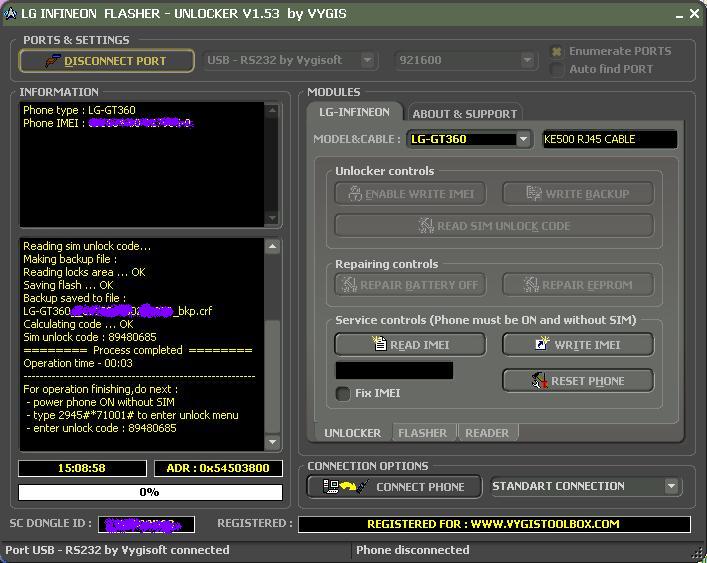Screen dimensions: 707x563
Task: Click the READ IMEI button
Action: tap(410, 344)
